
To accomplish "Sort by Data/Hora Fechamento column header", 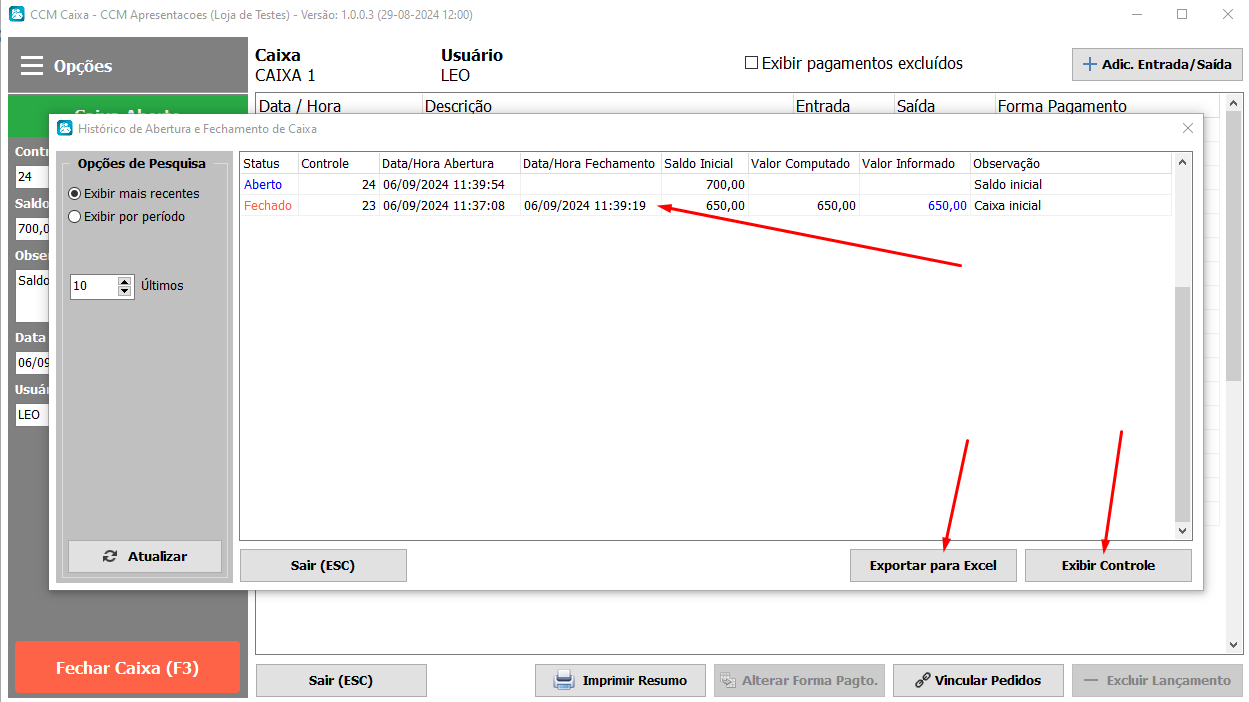I will point(589,163).
